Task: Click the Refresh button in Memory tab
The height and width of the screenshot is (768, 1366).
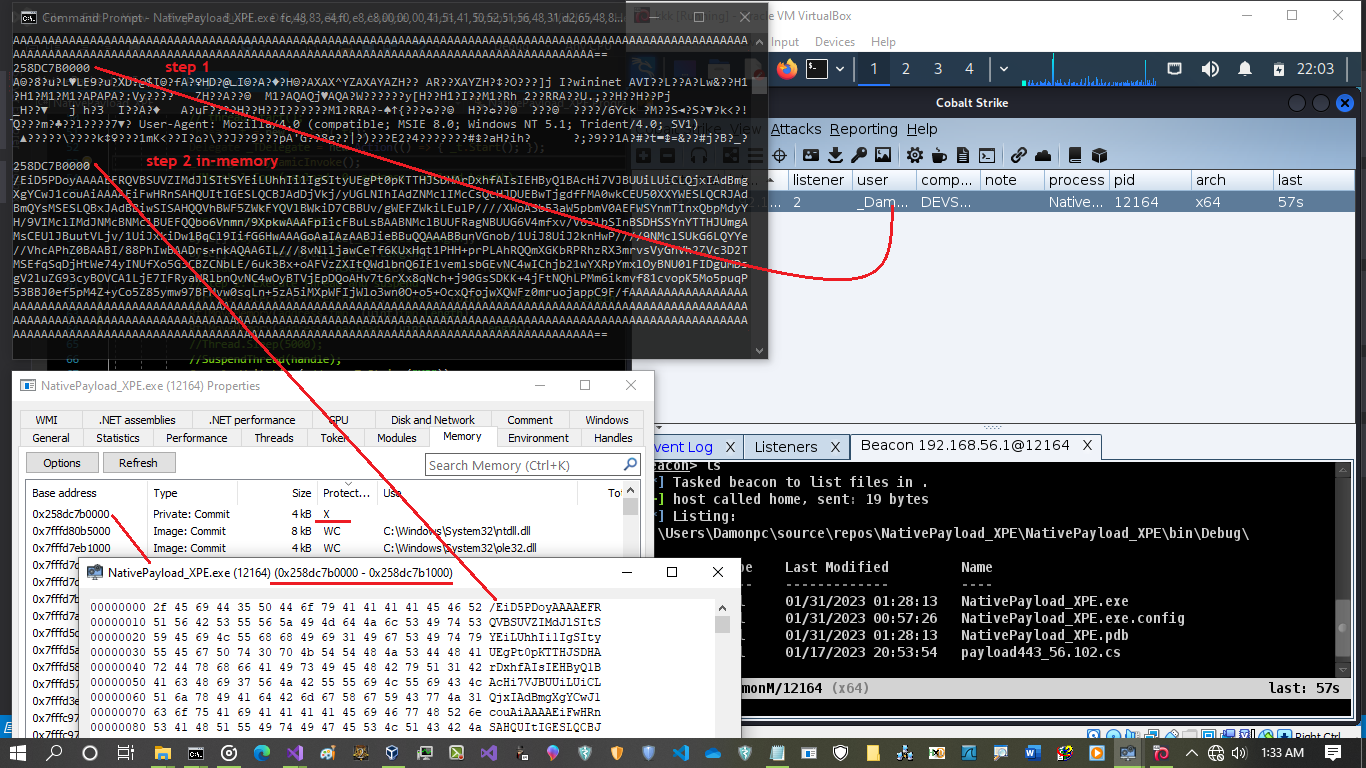Action: 138,463
